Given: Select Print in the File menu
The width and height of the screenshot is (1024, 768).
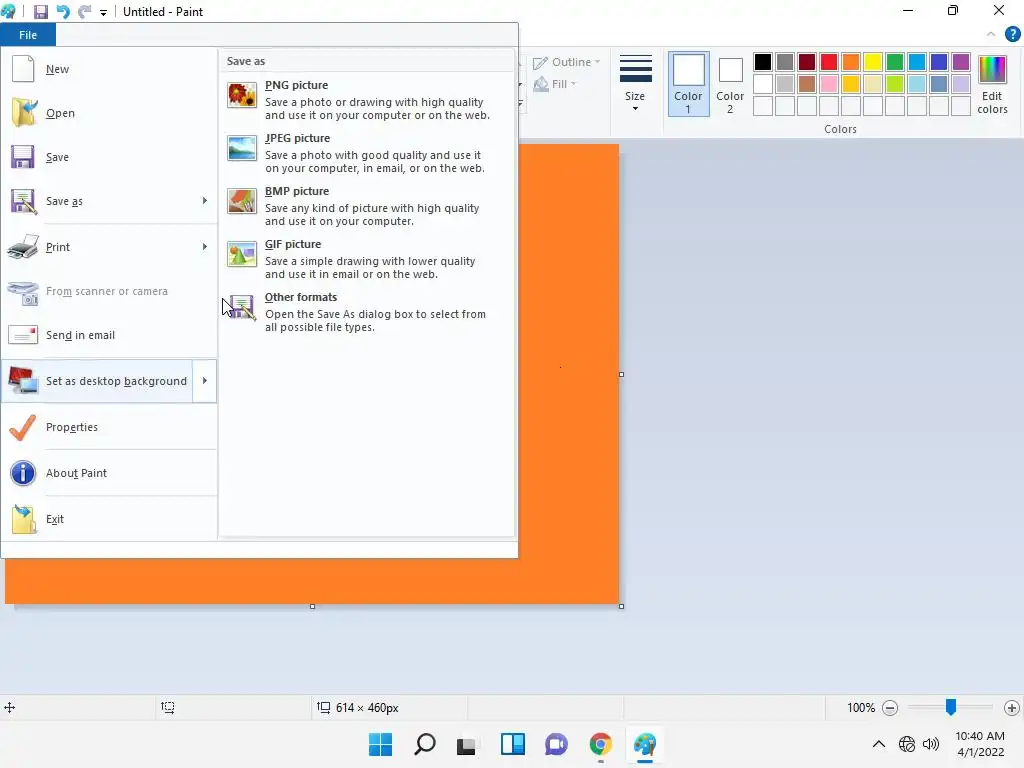Looking at the screenshot, I should tap(98, 247).
